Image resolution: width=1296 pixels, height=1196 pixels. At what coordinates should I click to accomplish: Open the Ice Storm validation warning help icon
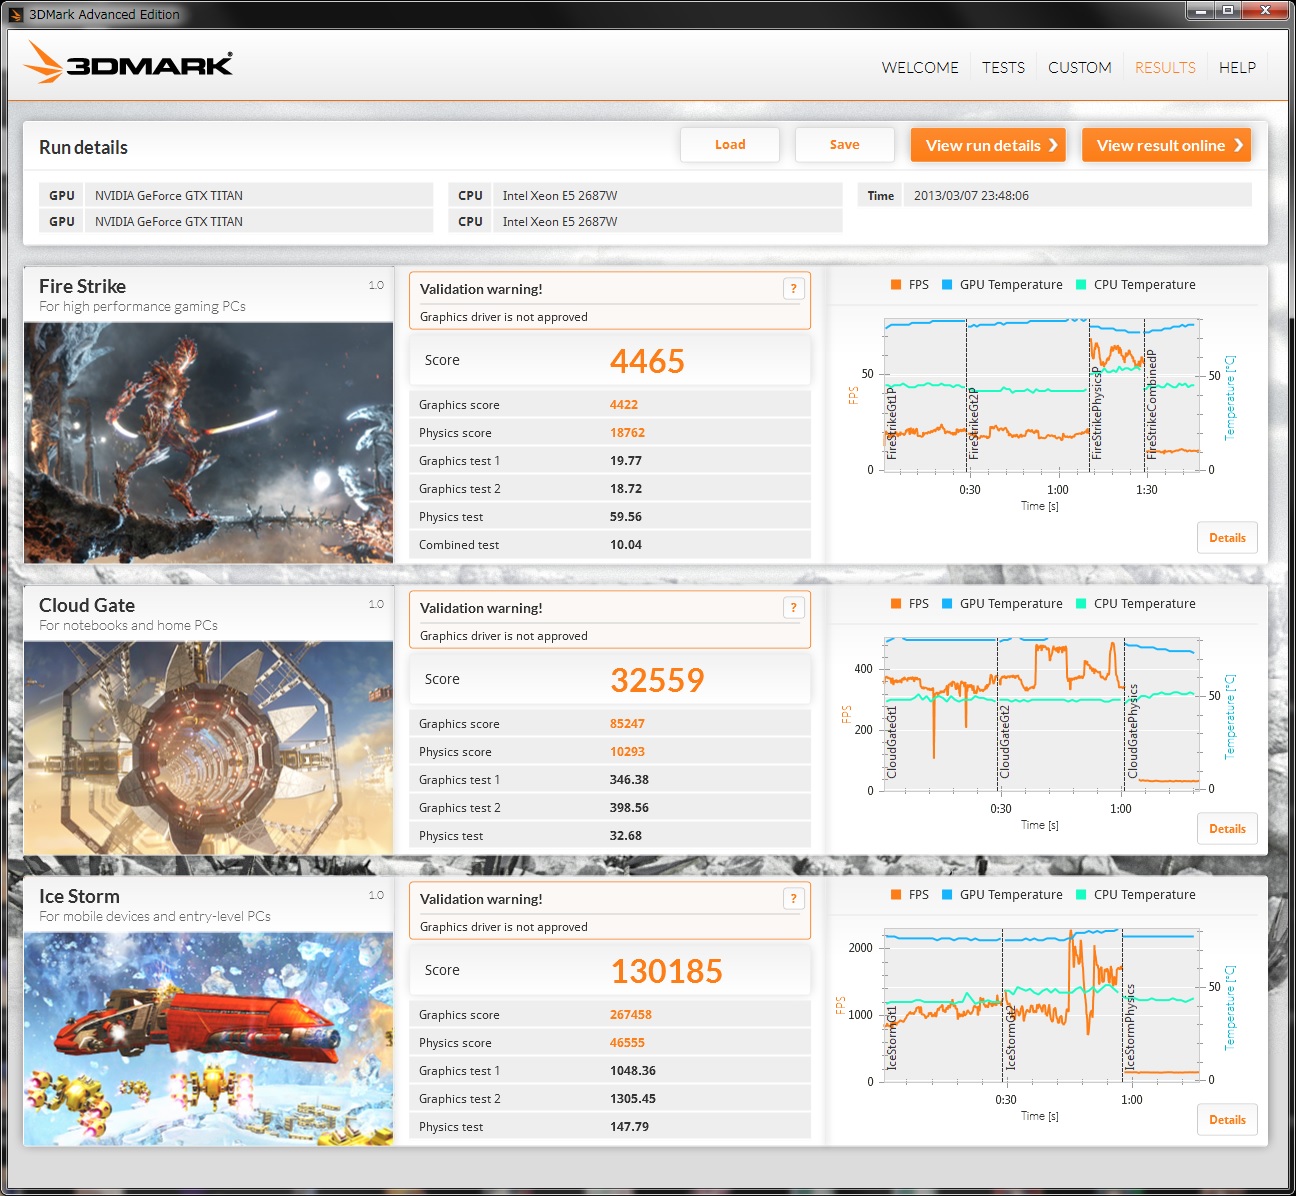tap(794, 899)
